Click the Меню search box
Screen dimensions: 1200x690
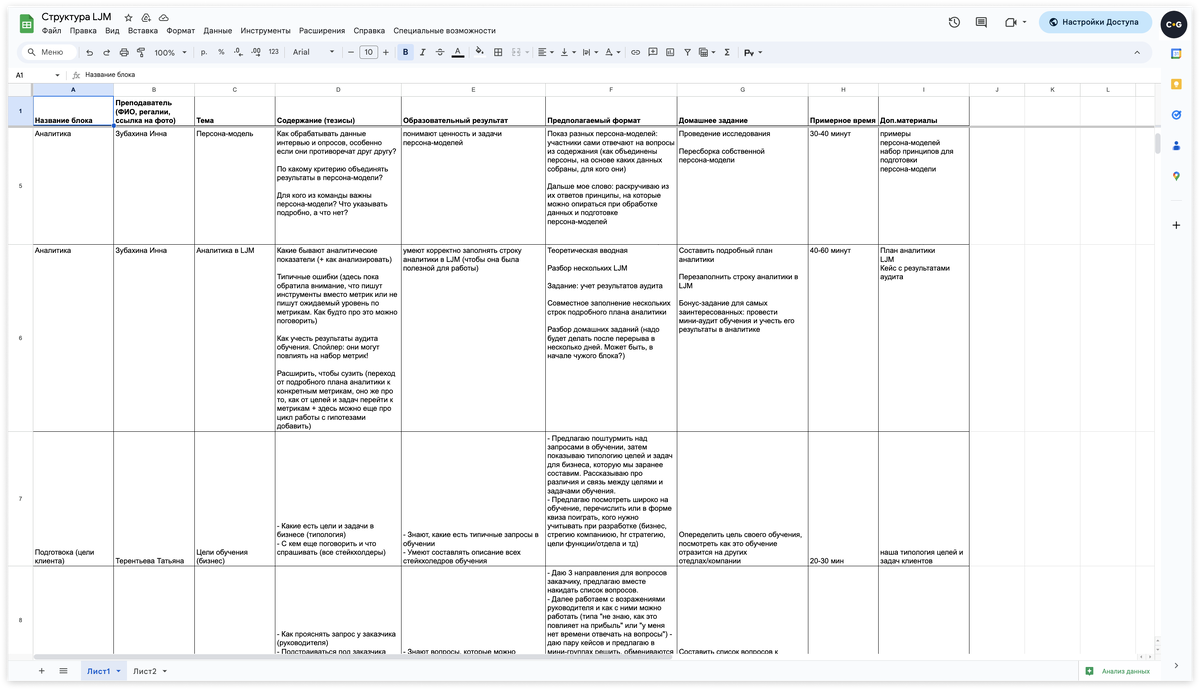(49, 52)
